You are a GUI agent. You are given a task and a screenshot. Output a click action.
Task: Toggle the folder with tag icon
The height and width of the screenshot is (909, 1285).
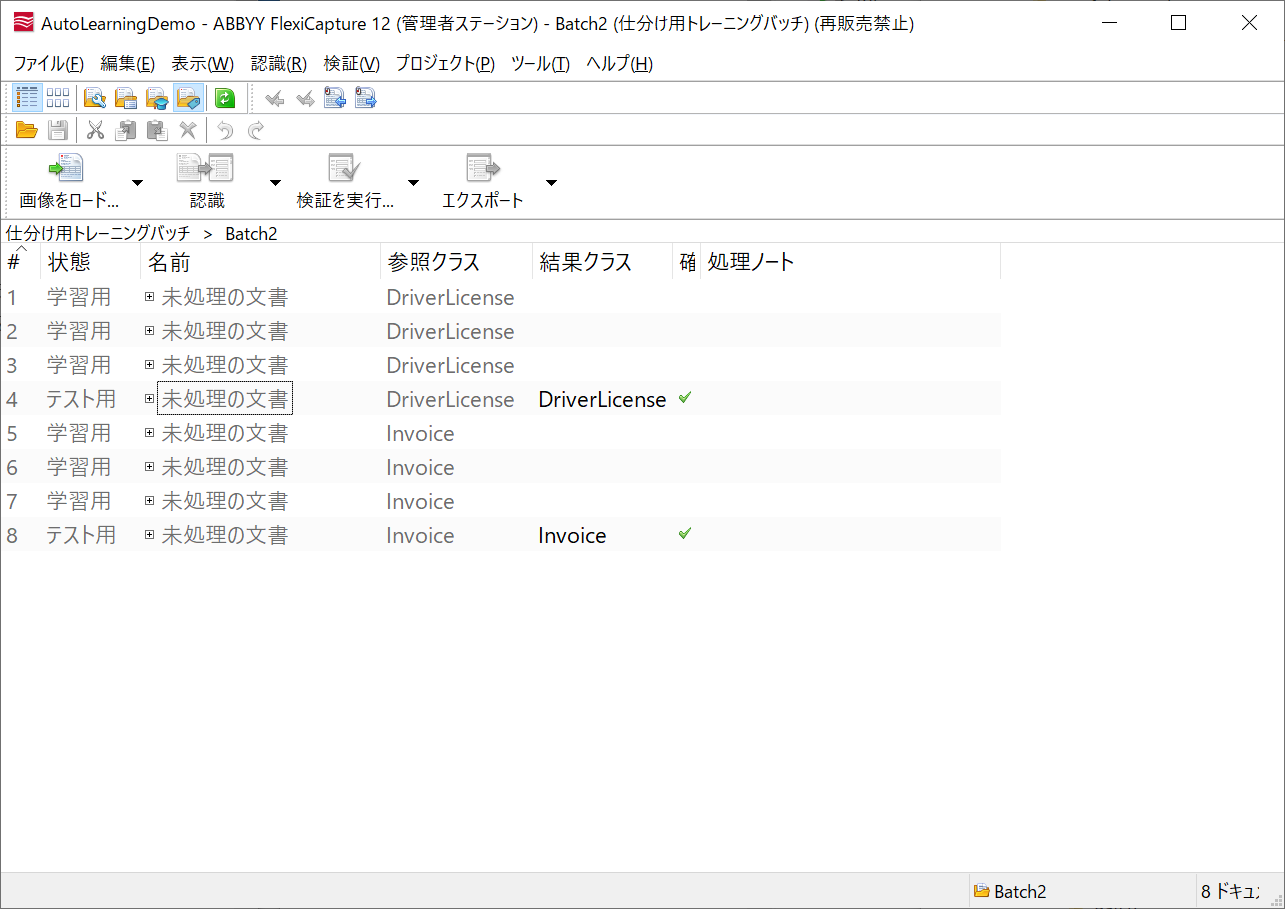click(x=188, y=97)
